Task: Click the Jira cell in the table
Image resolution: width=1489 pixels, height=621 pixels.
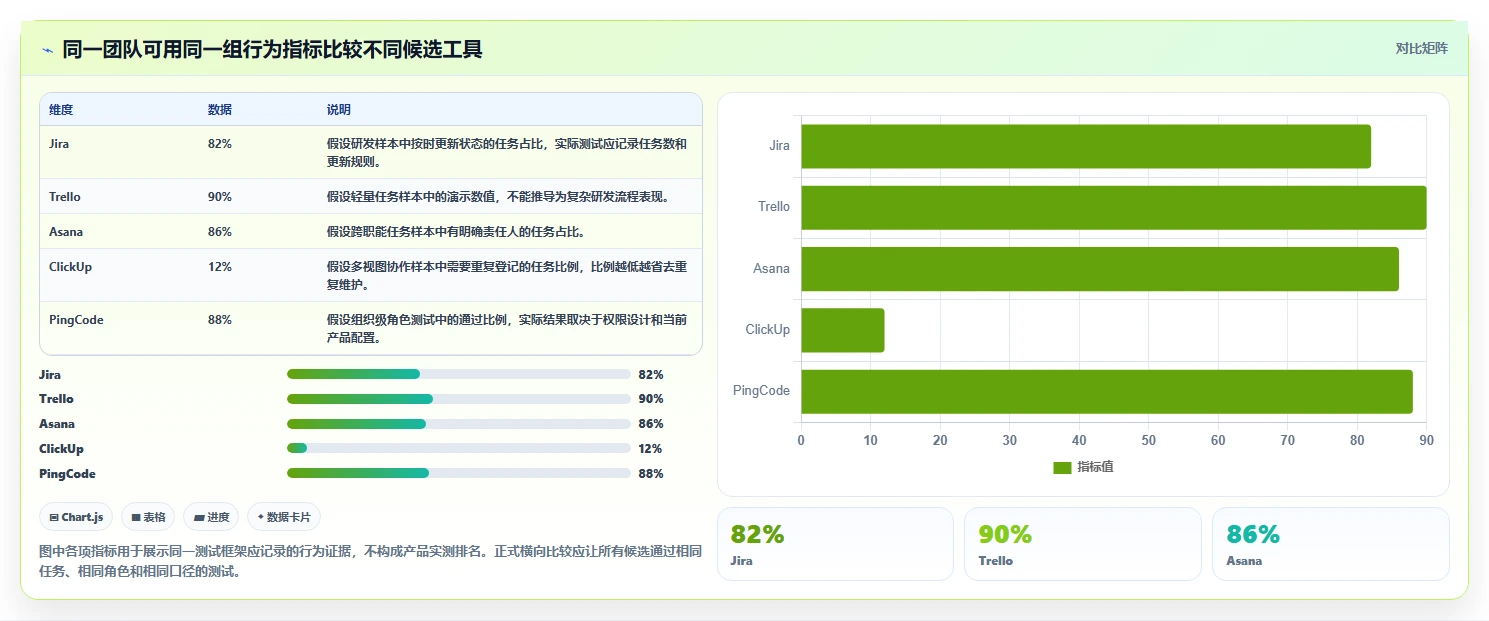Action: (59, 144)
